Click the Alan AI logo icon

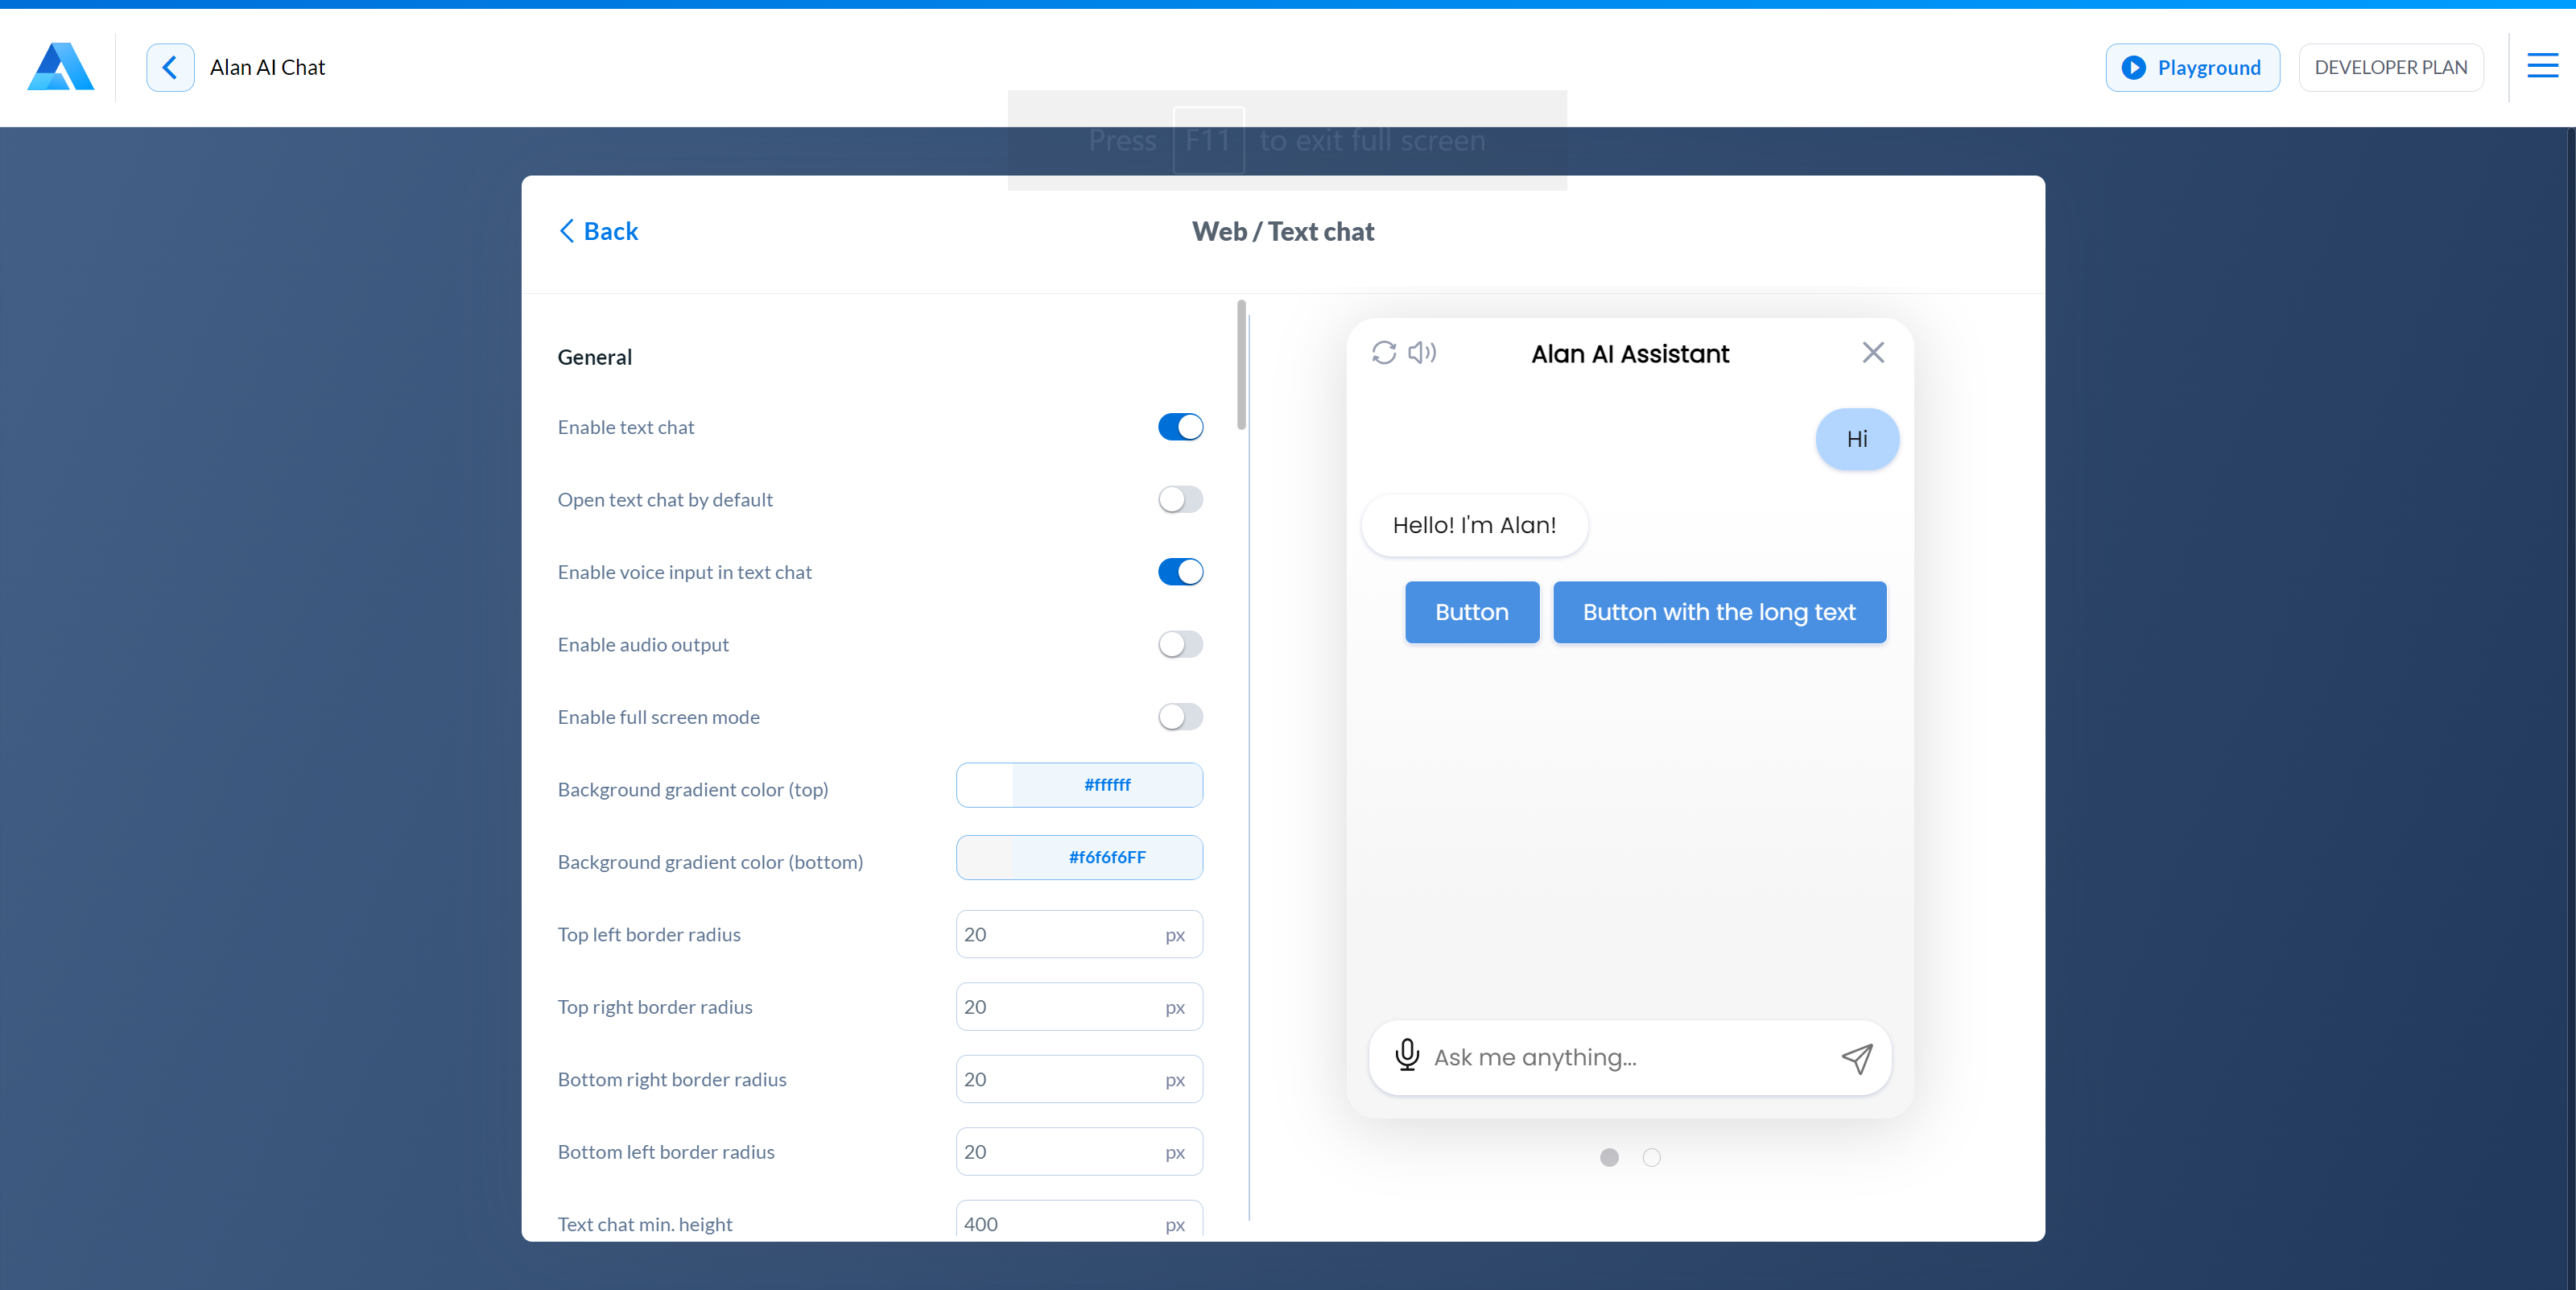point(60,67)
